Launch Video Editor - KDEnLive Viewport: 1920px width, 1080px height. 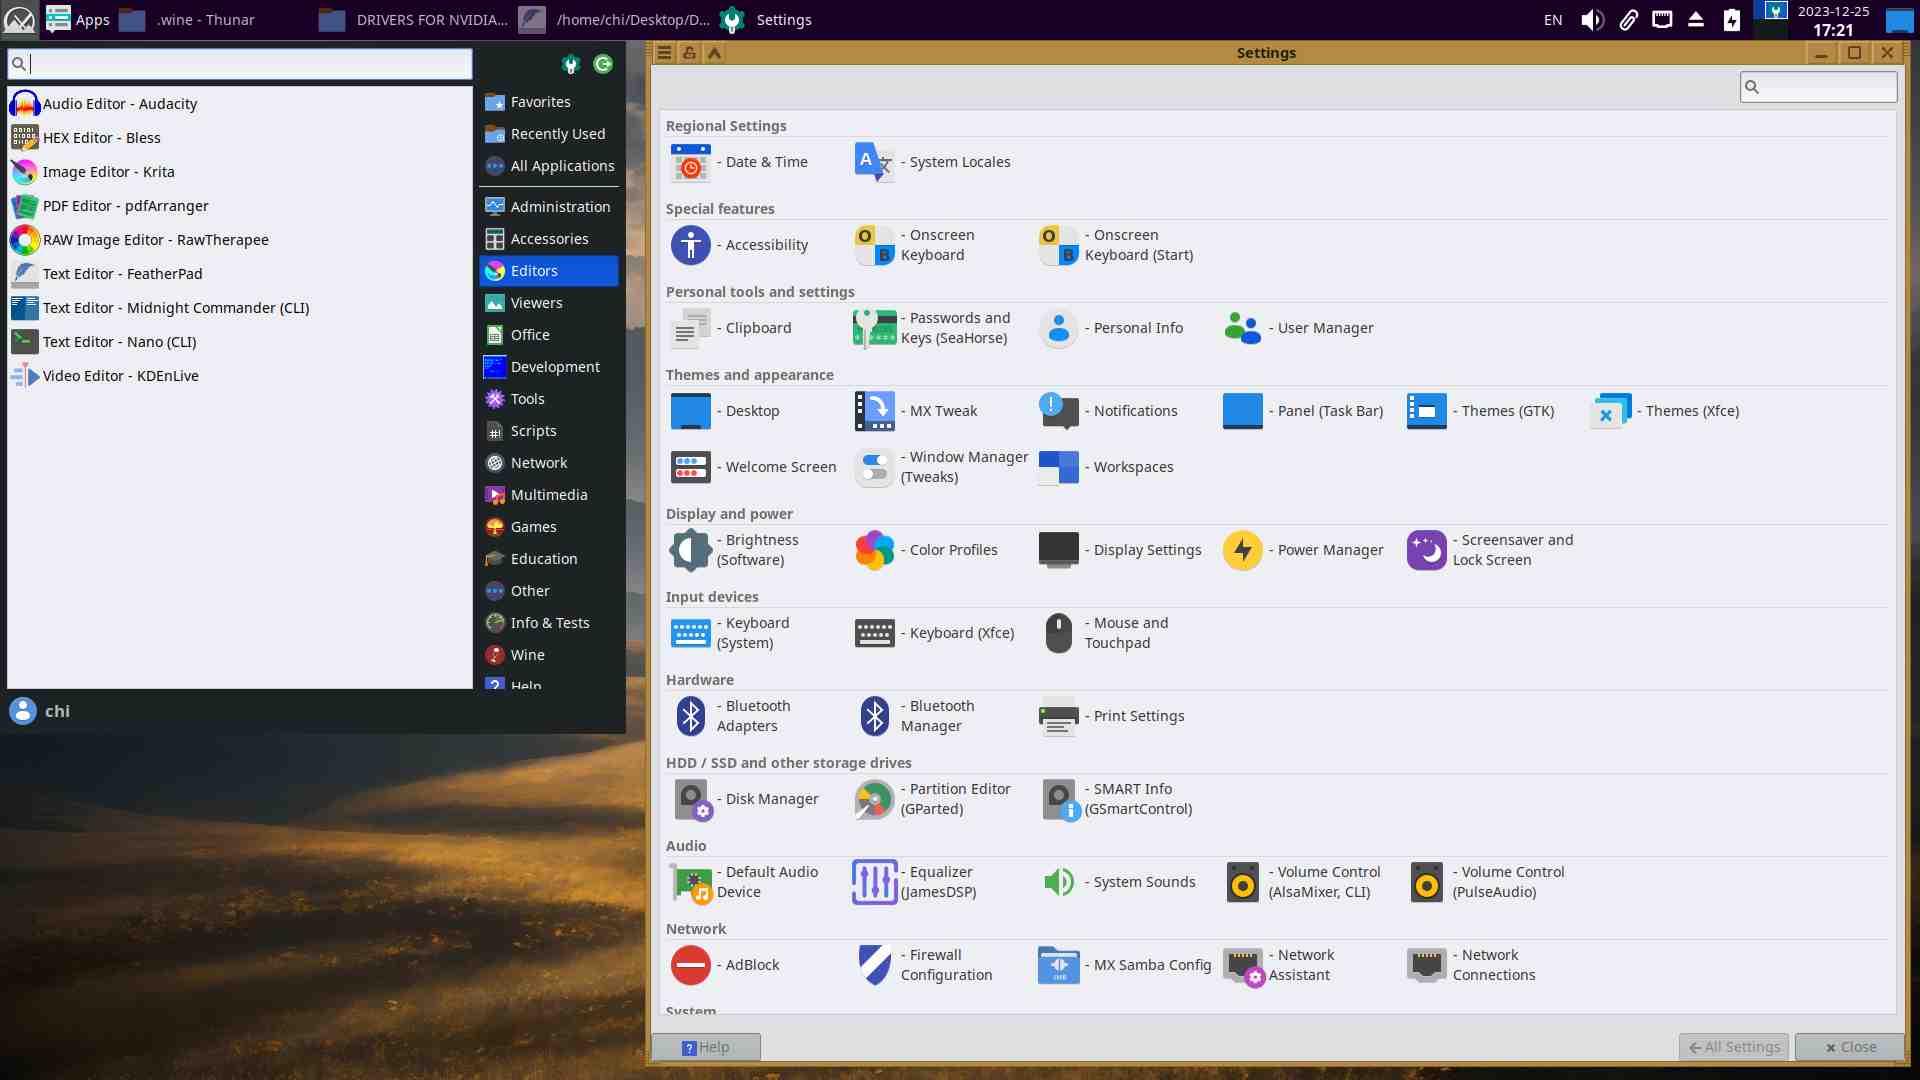click(120, 376)
